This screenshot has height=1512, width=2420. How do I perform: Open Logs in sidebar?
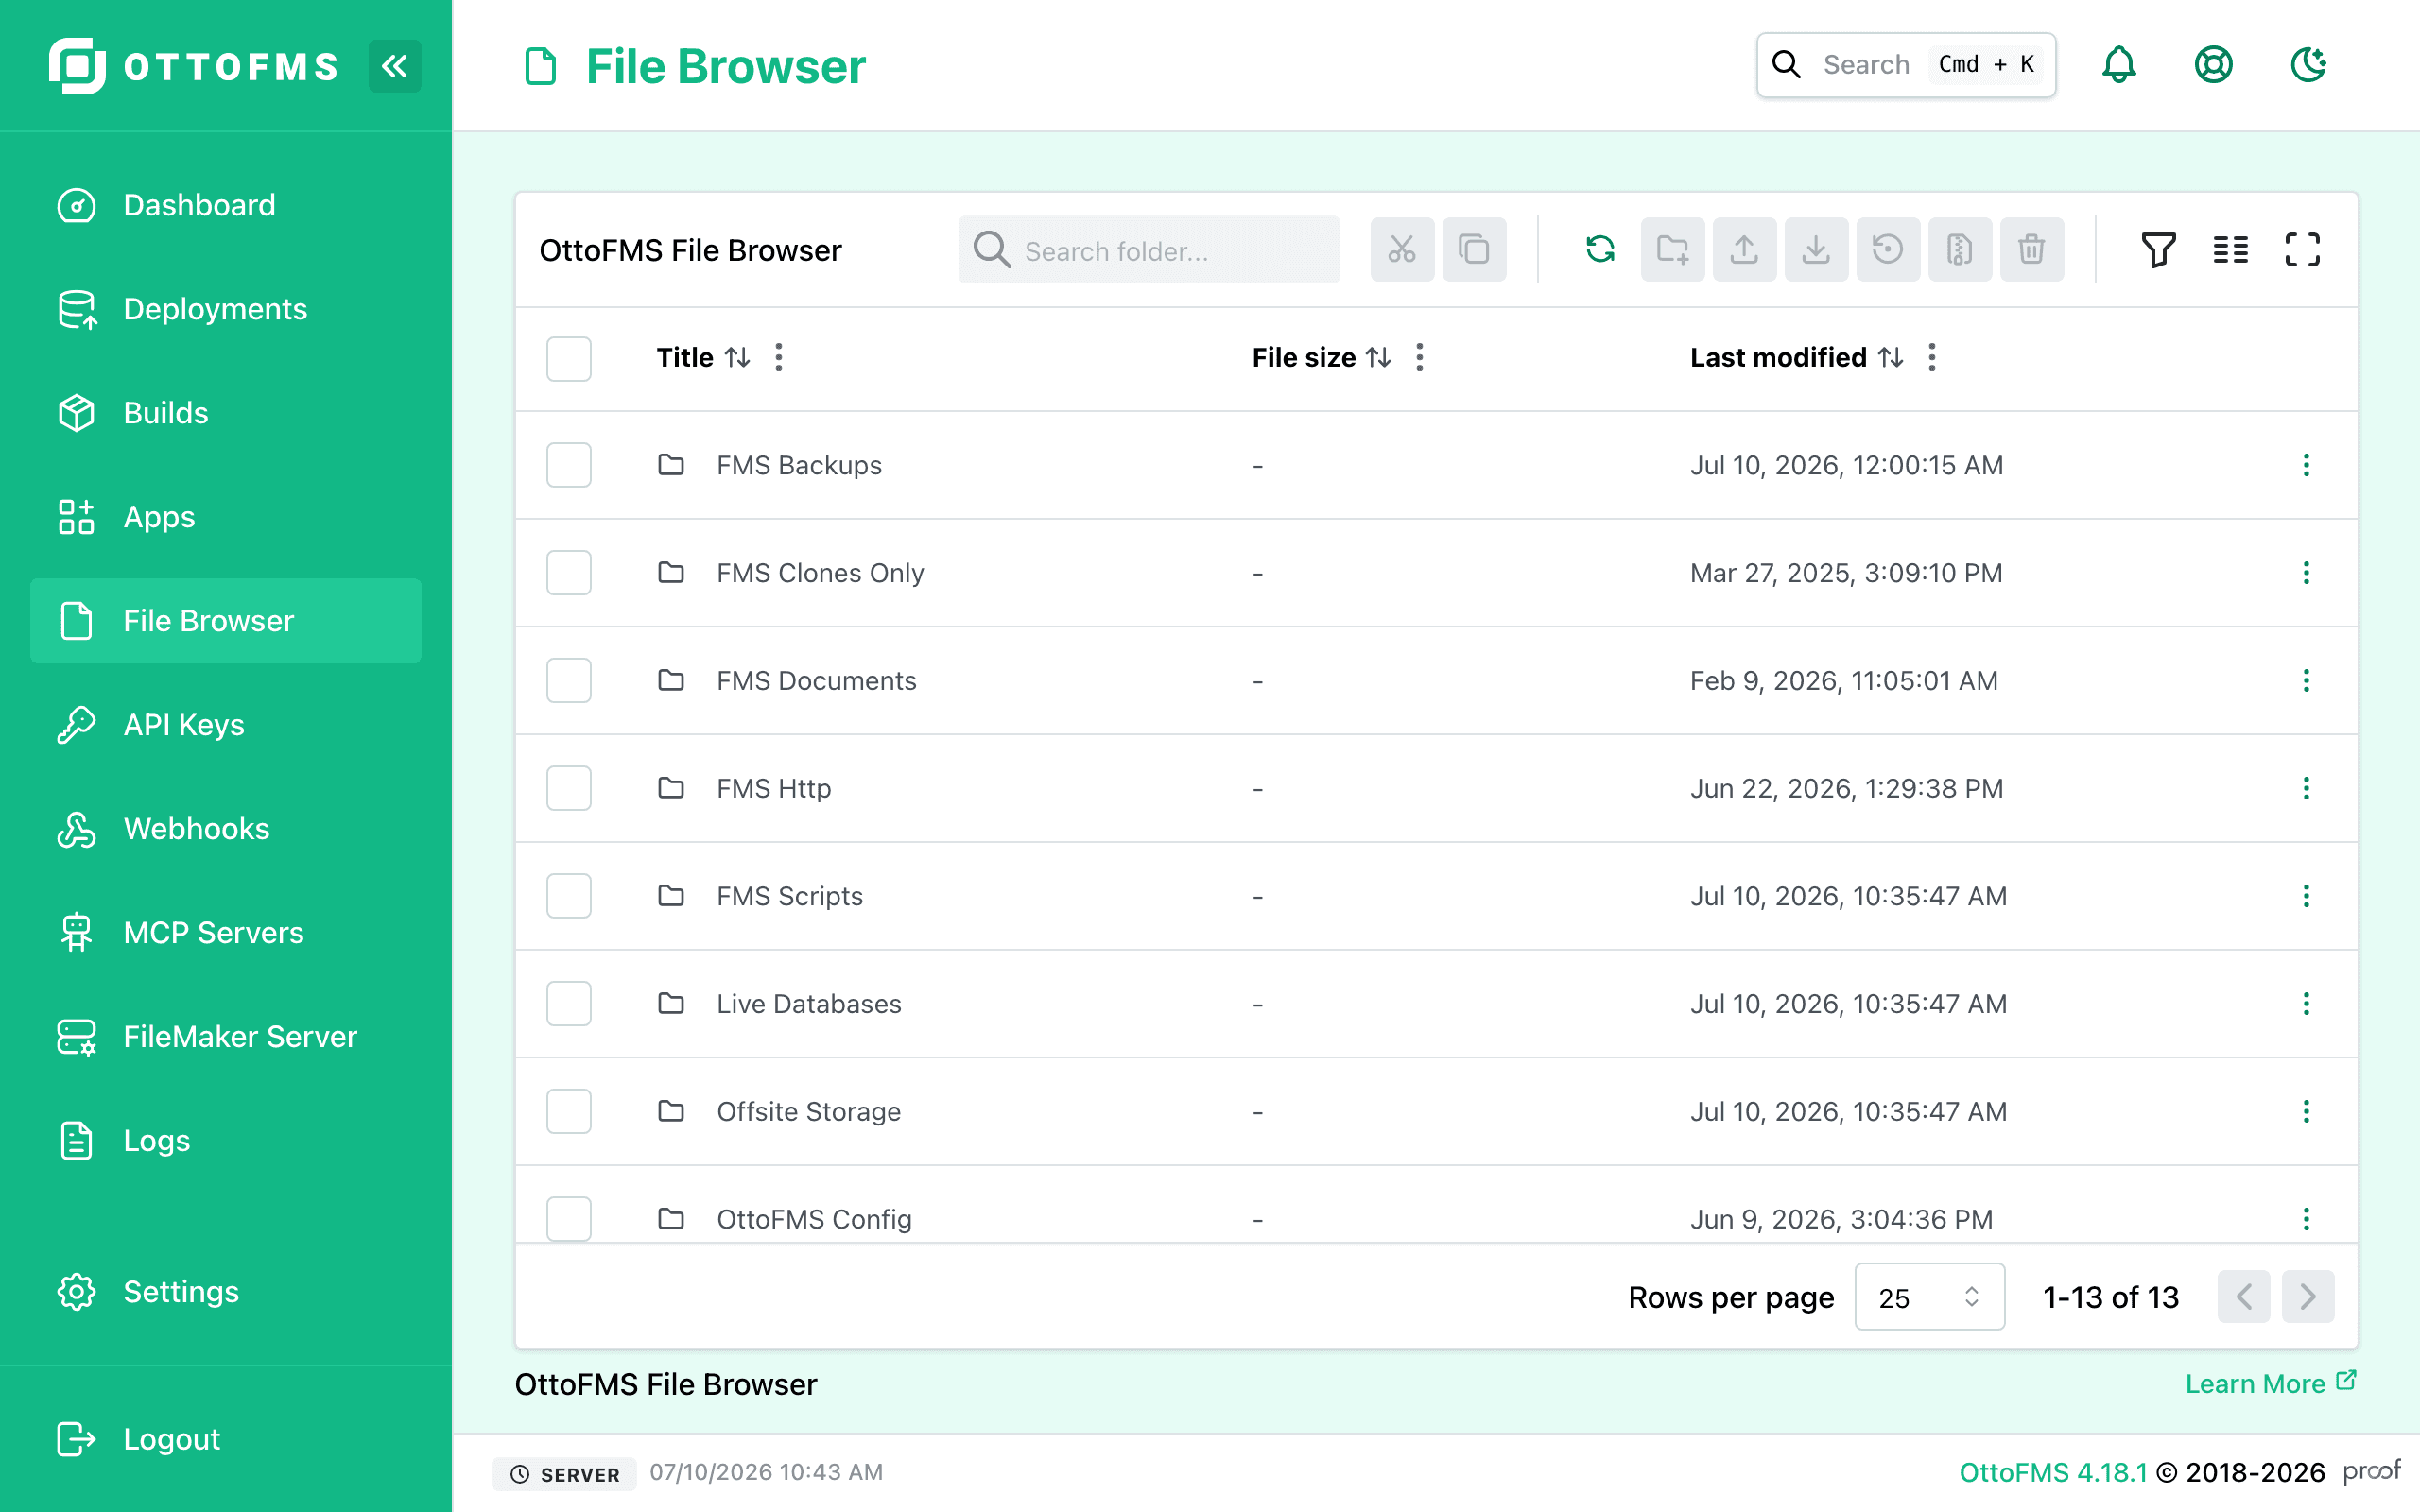click(226, 1141)
